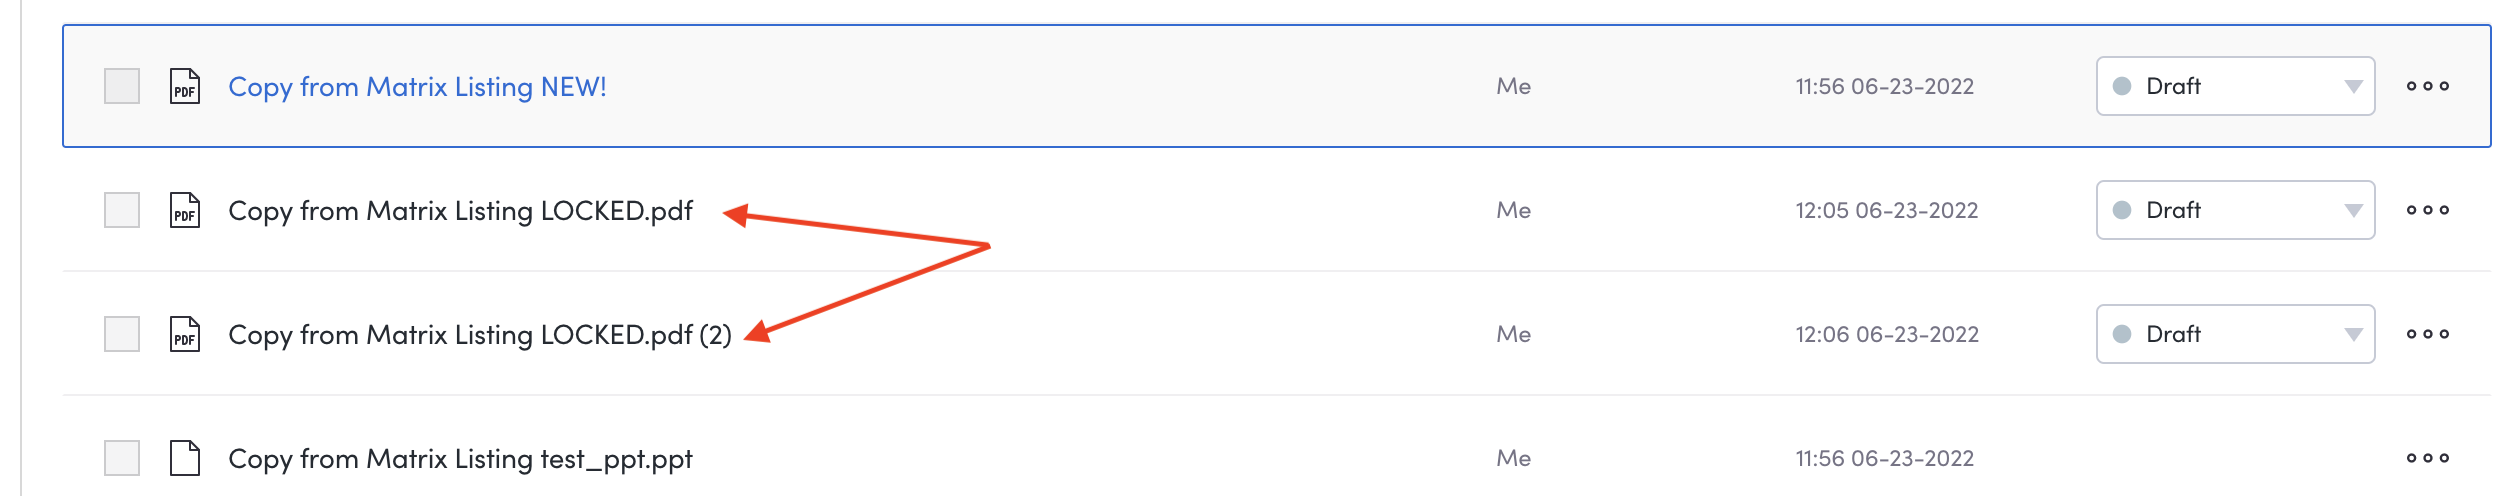Click PDF icon of LOCKED.pdf (2) file
The height and width of the screenshot is (496, 2504).
[185, 334]
